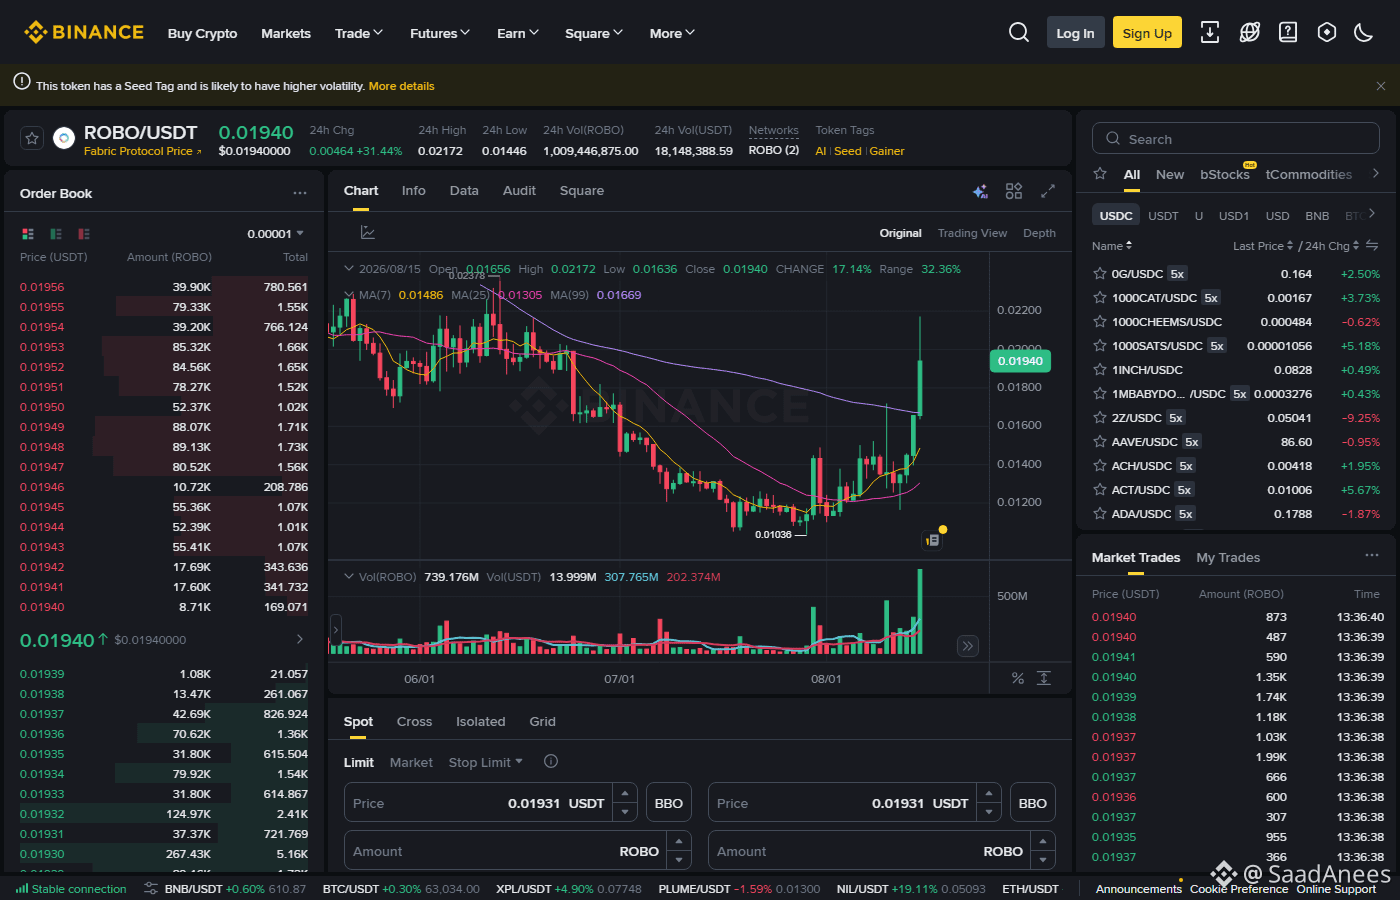Show both buy and sell orders view

tap(28, 234)
